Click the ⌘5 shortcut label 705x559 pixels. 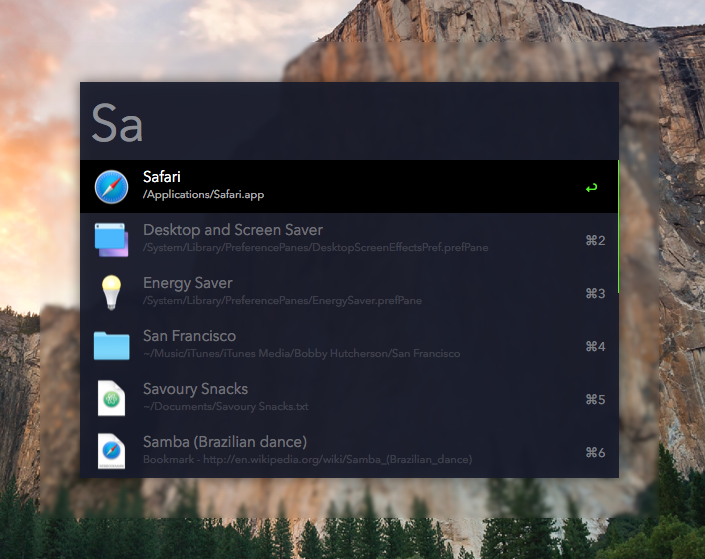(x=595, y=399)
